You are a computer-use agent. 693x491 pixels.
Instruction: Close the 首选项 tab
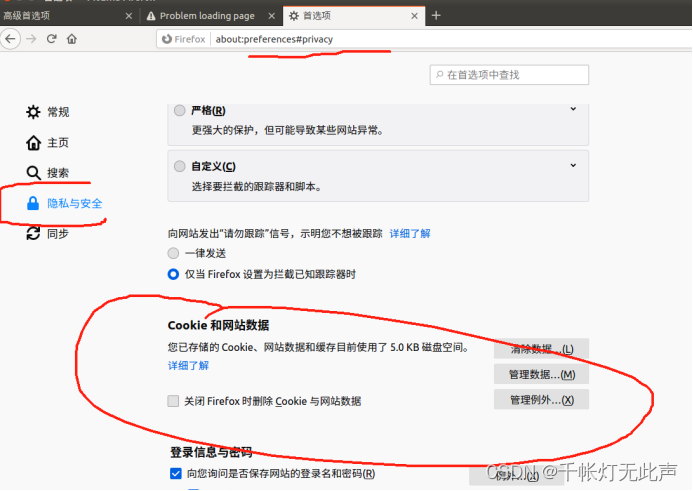coord(414,16)
